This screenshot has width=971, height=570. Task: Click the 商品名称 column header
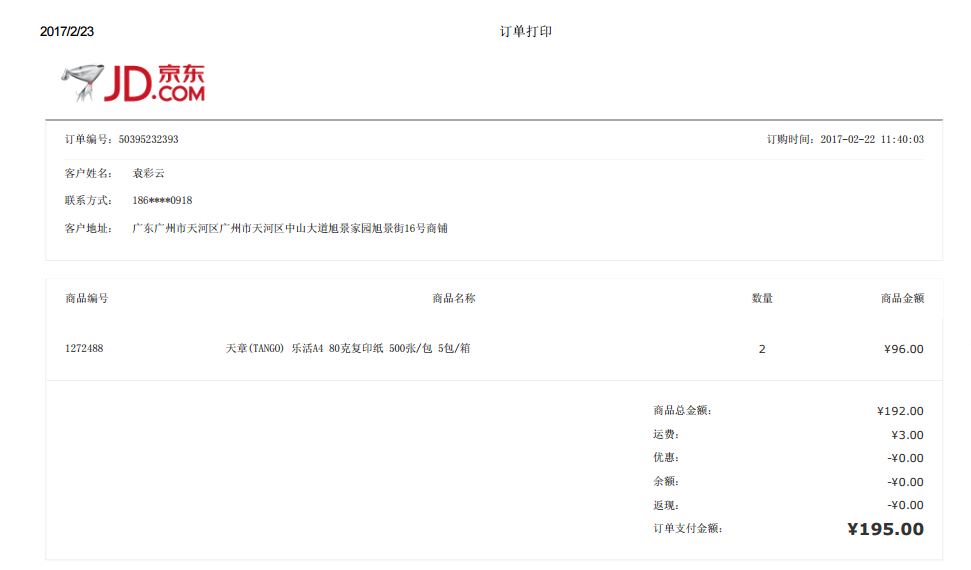coord(453,298)
